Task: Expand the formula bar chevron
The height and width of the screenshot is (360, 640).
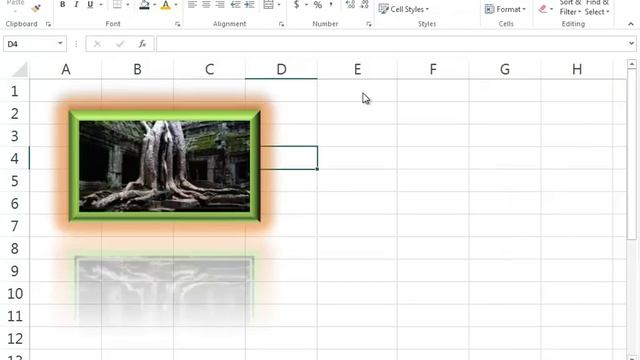Action: (x=631, y=43)
